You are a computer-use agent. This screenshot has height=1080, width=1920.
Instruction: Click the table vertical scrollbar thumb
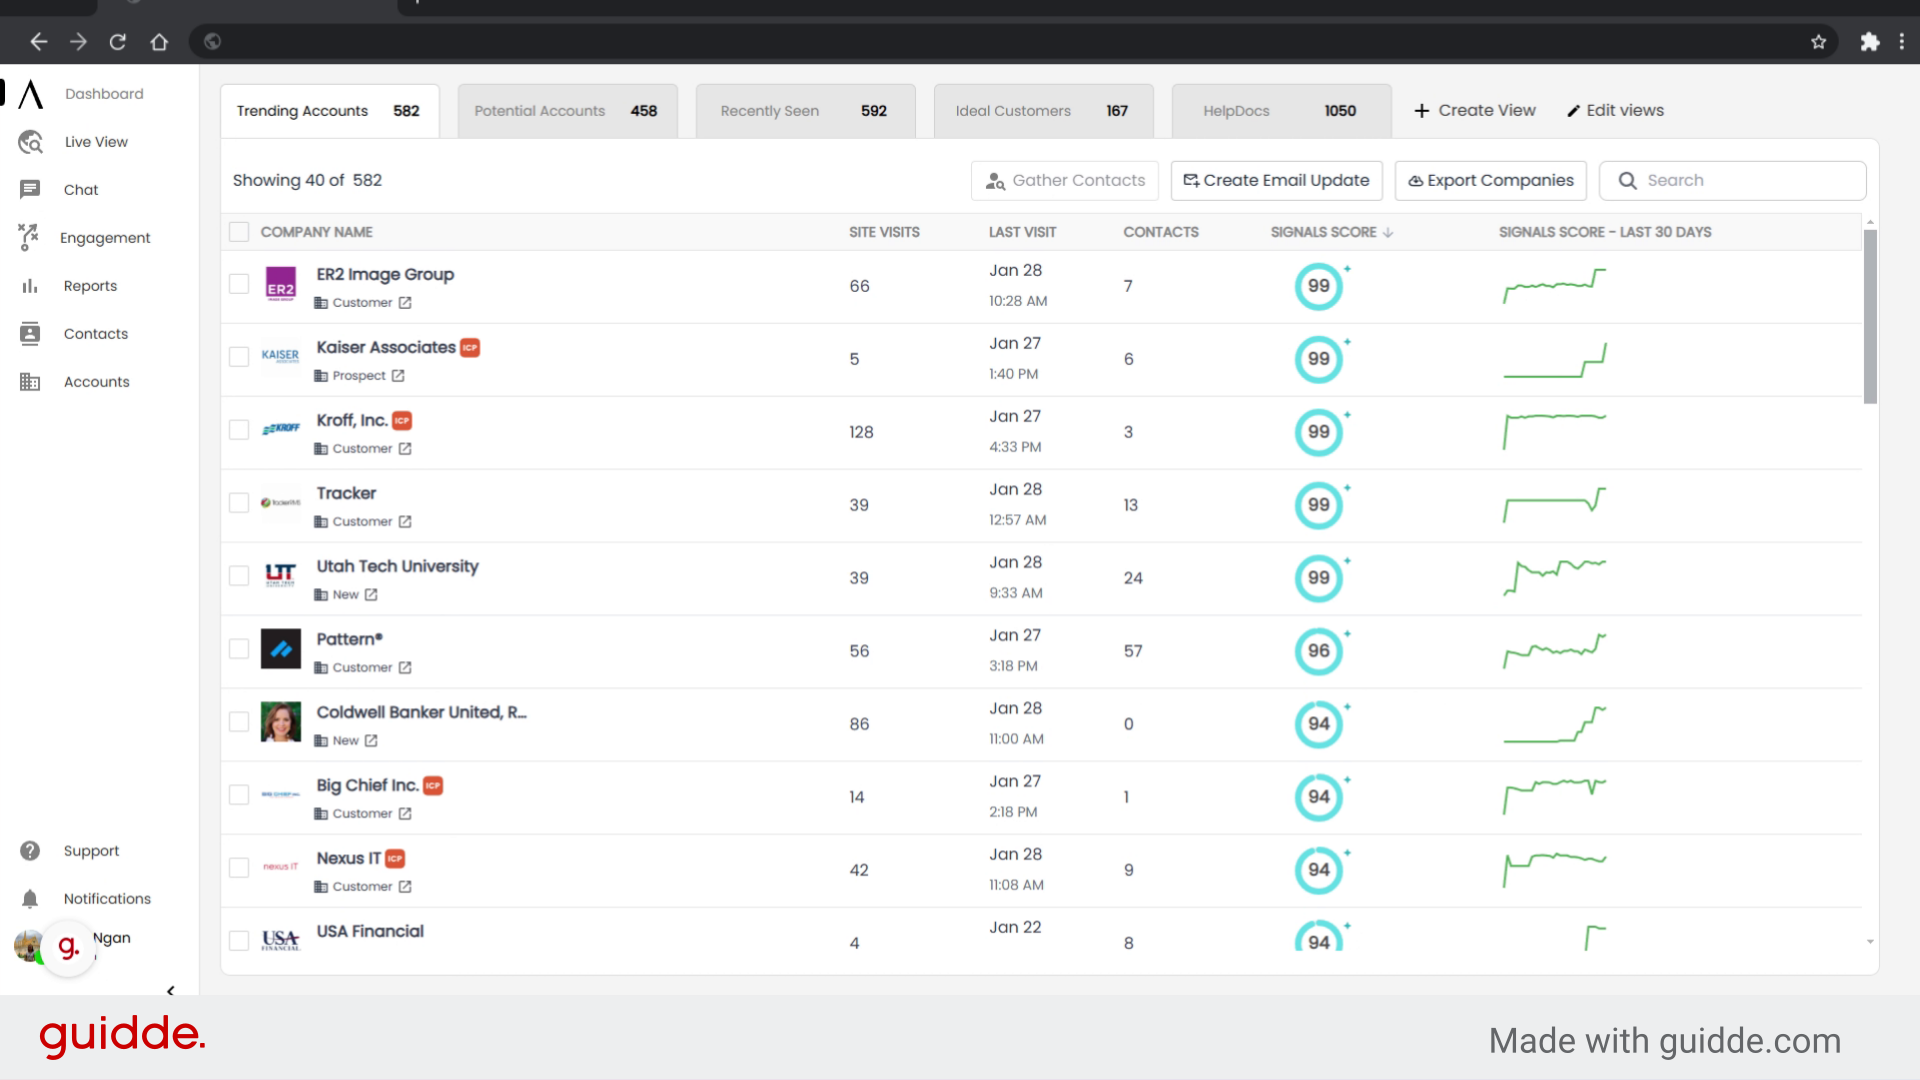pos(1870,317)
